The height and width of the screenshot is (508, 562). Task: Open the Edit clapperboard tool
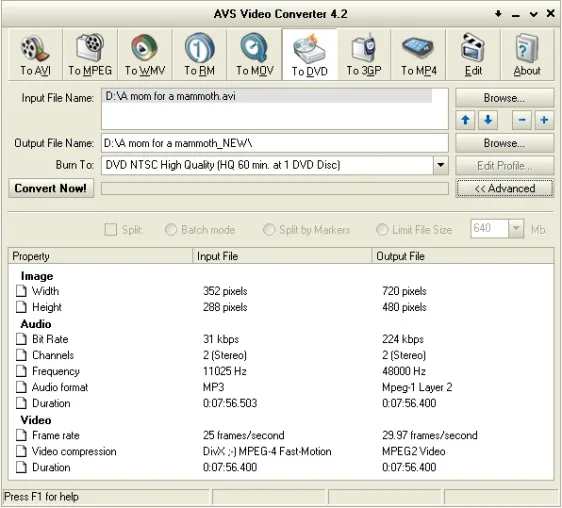click(x=473, y=54)
